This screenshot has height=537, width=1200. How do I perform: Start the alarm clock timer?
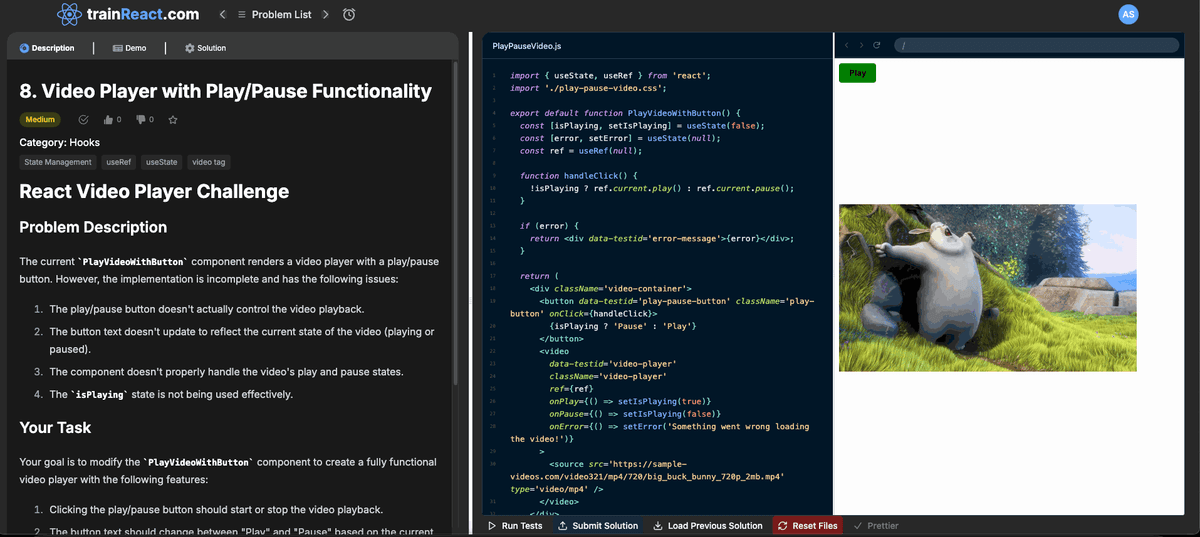(x=349, y=15)
